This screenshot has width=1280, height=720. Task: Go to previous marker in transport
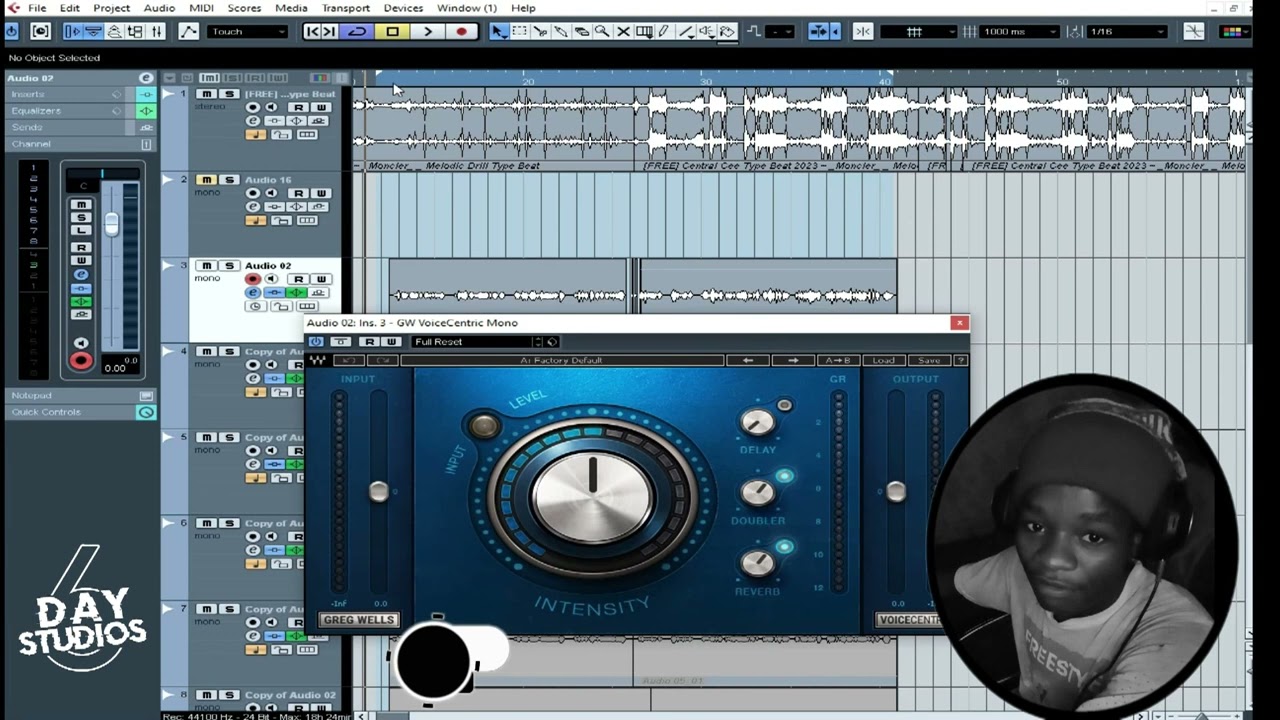click(313, 32)
